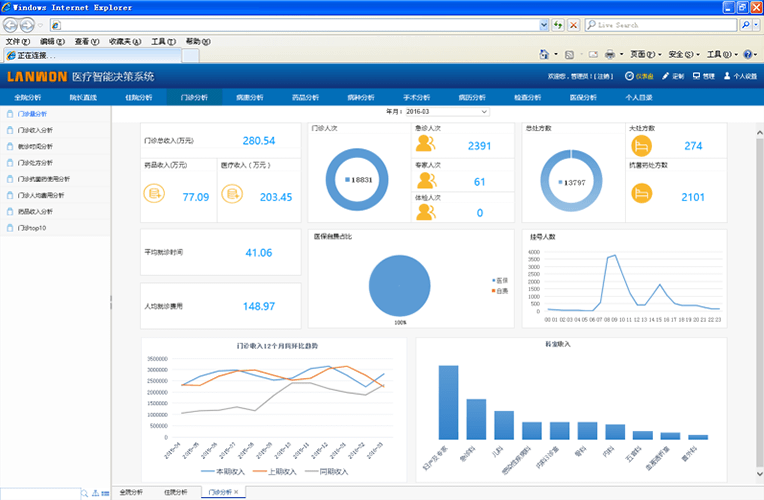Click the IE Back navigation button
This screenshot has height=500, width=764.
10,24
